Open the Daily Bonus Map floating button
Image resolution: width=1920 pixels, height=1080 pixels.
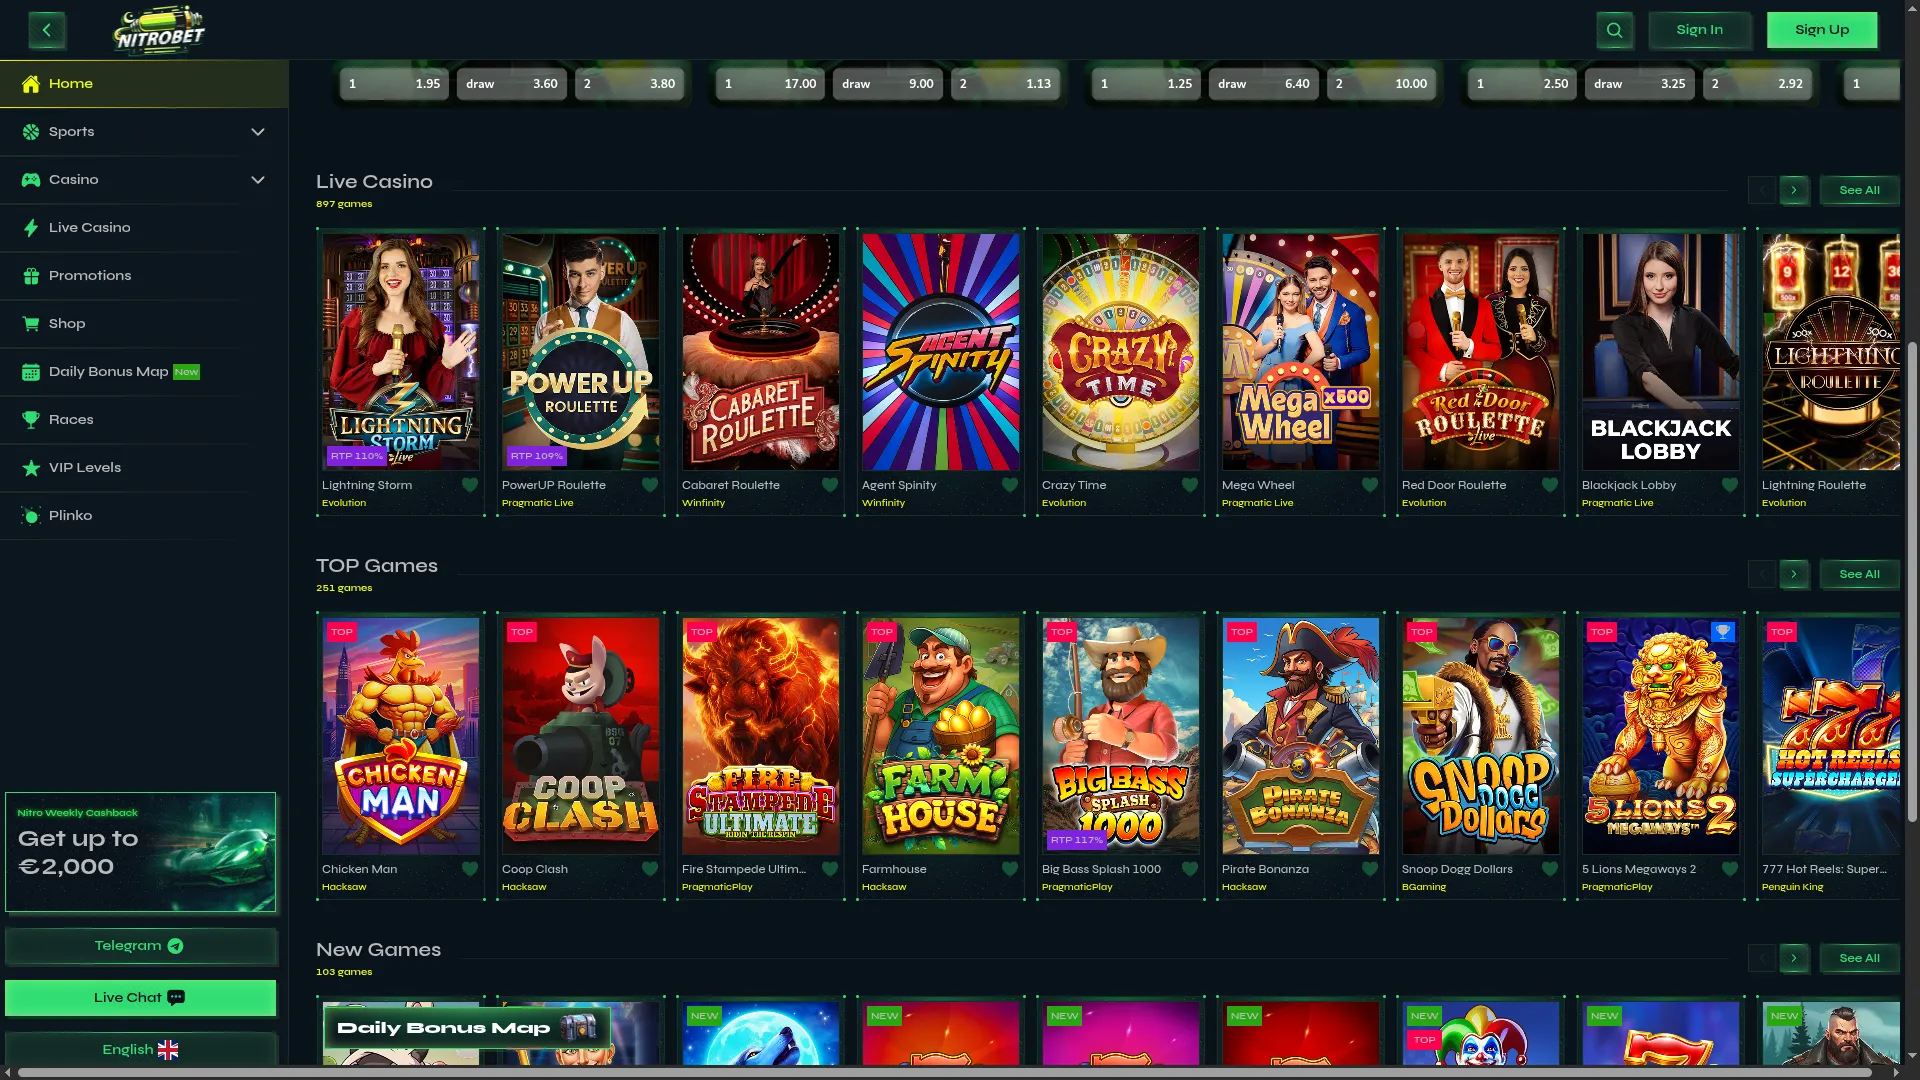[466, 1028]
